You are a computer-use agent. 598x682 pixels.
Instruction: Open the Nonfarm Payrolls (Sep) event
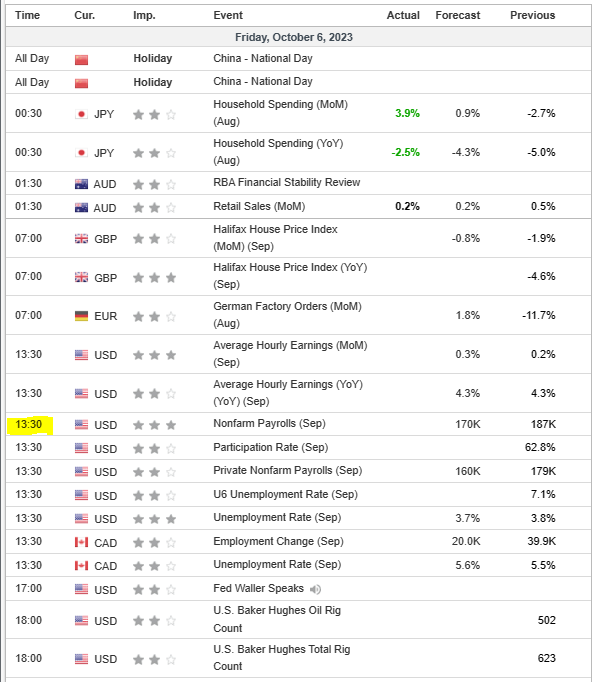[x=269, y=424]
